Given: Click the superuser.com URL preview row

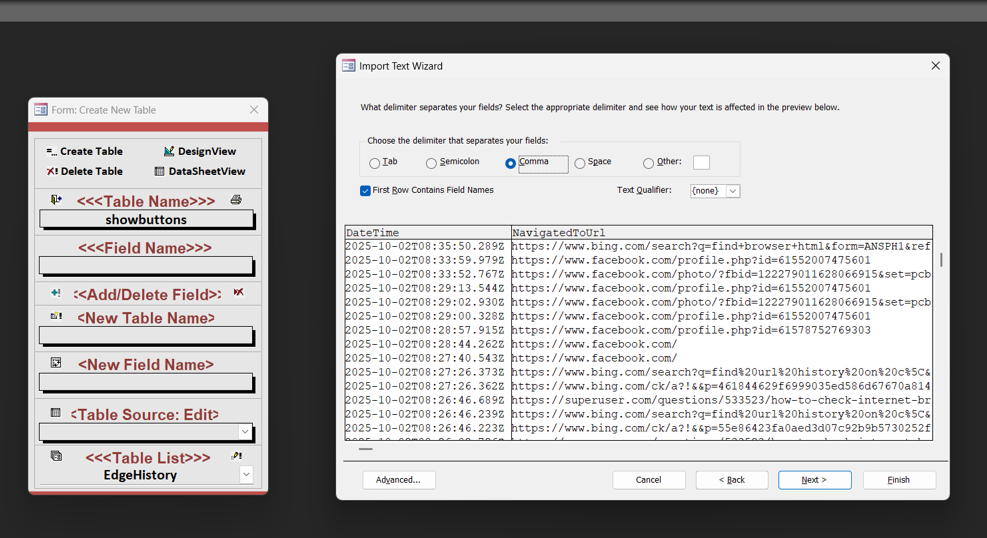Looking at the screenshot, I should tap(721, 400).
